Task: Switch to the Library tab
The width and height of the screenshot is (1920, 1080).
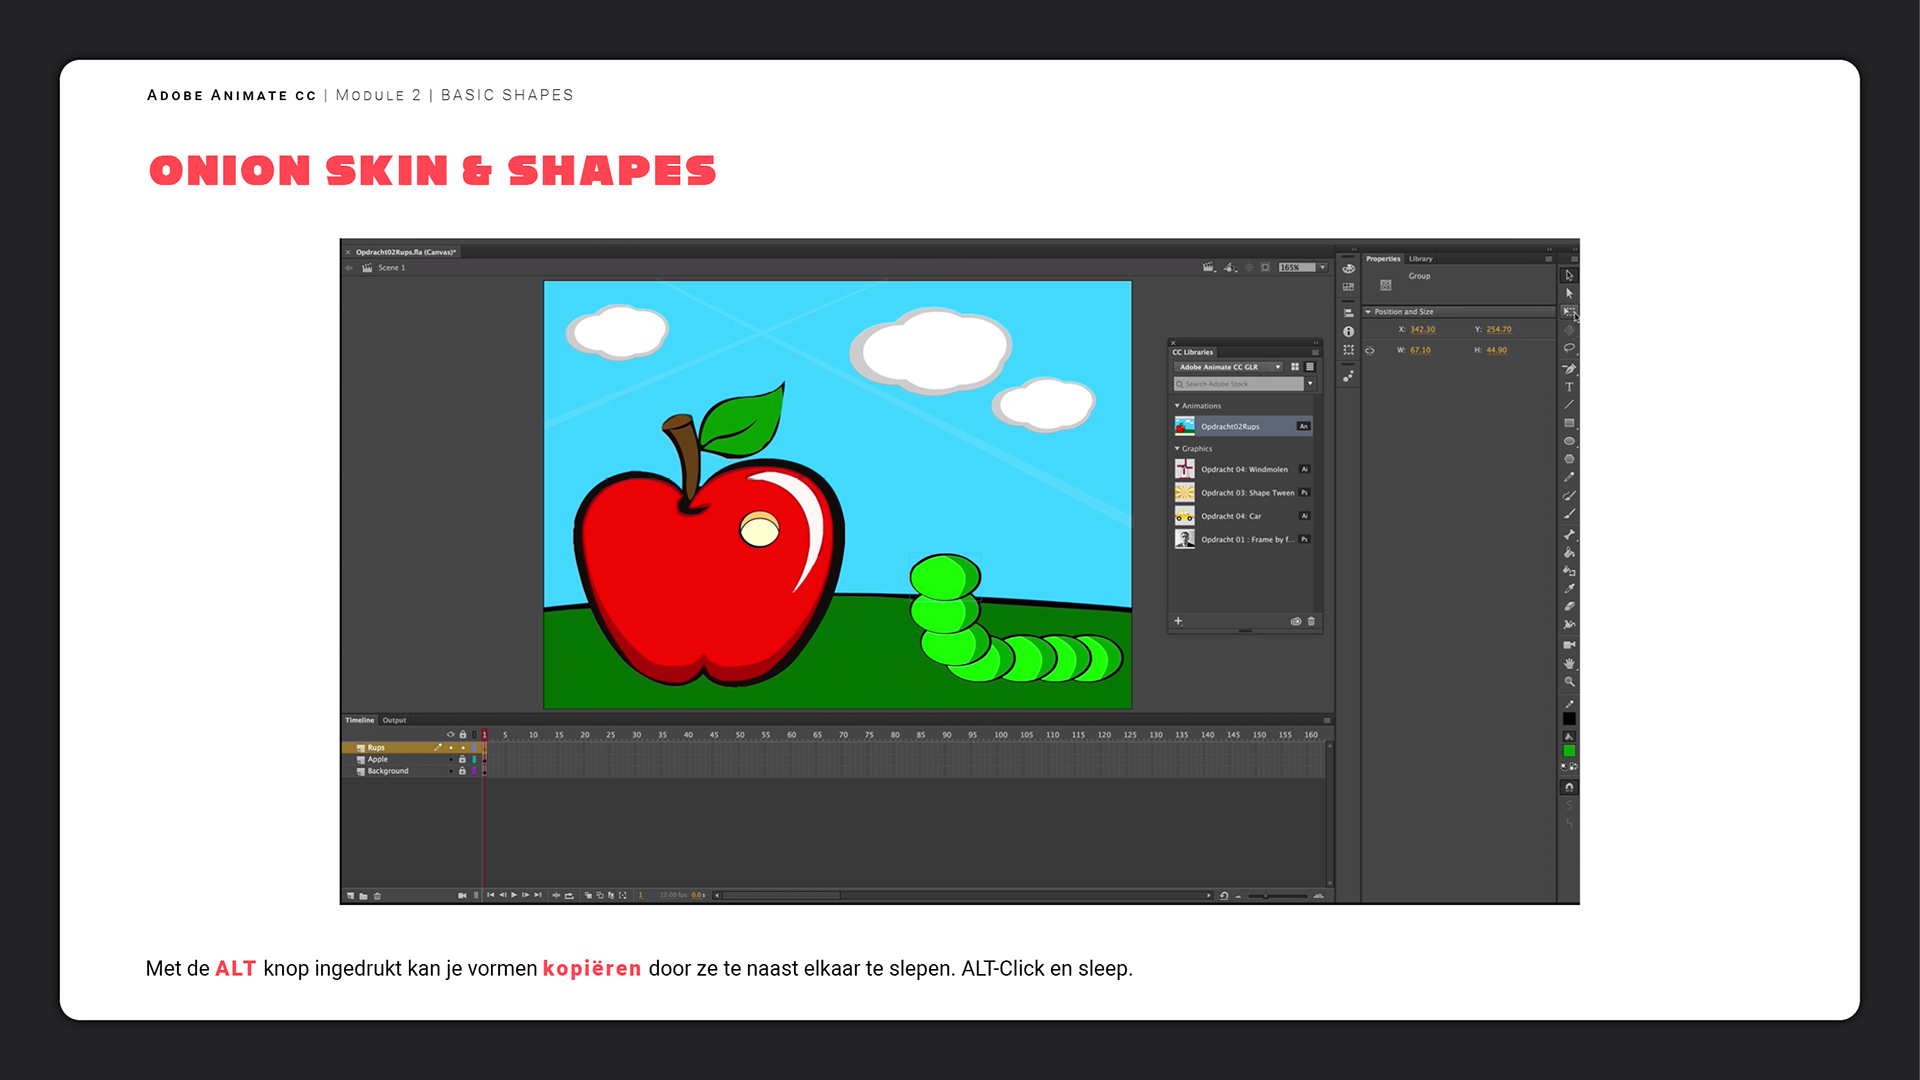Action: [x=1420, y=259]
